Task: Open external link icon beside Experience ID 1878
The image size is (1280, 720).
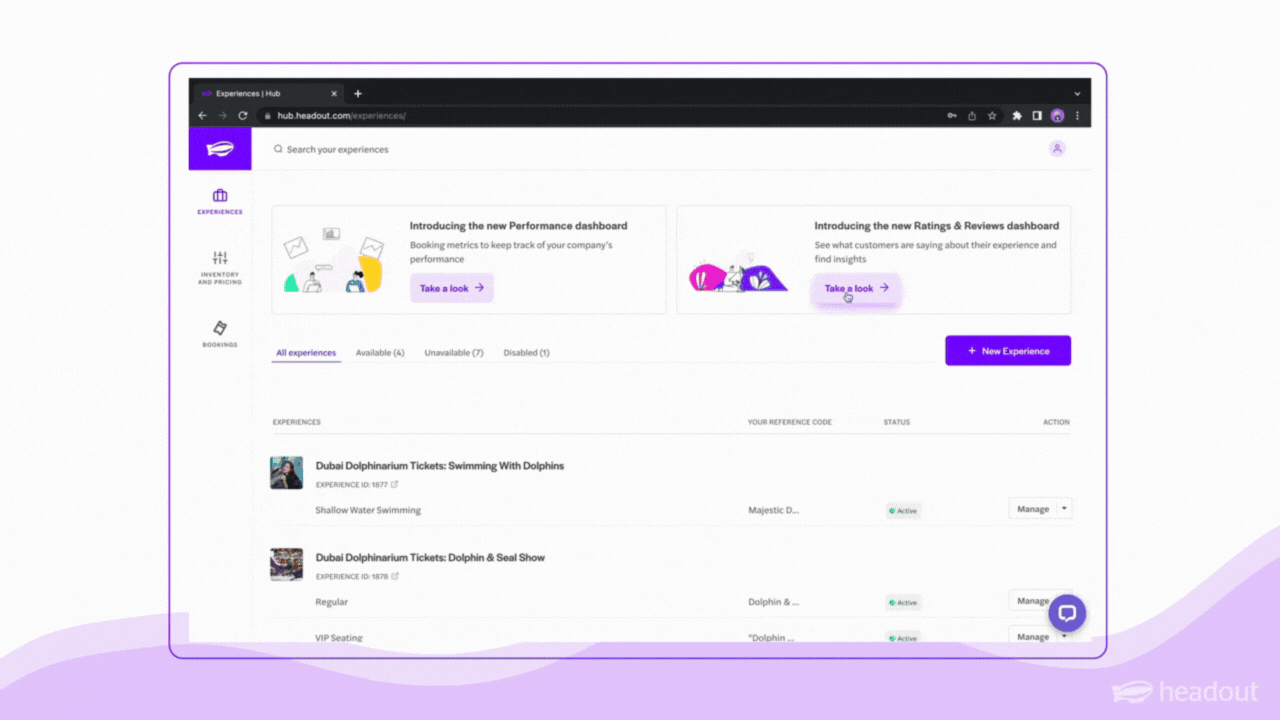Action: point(394,577)
